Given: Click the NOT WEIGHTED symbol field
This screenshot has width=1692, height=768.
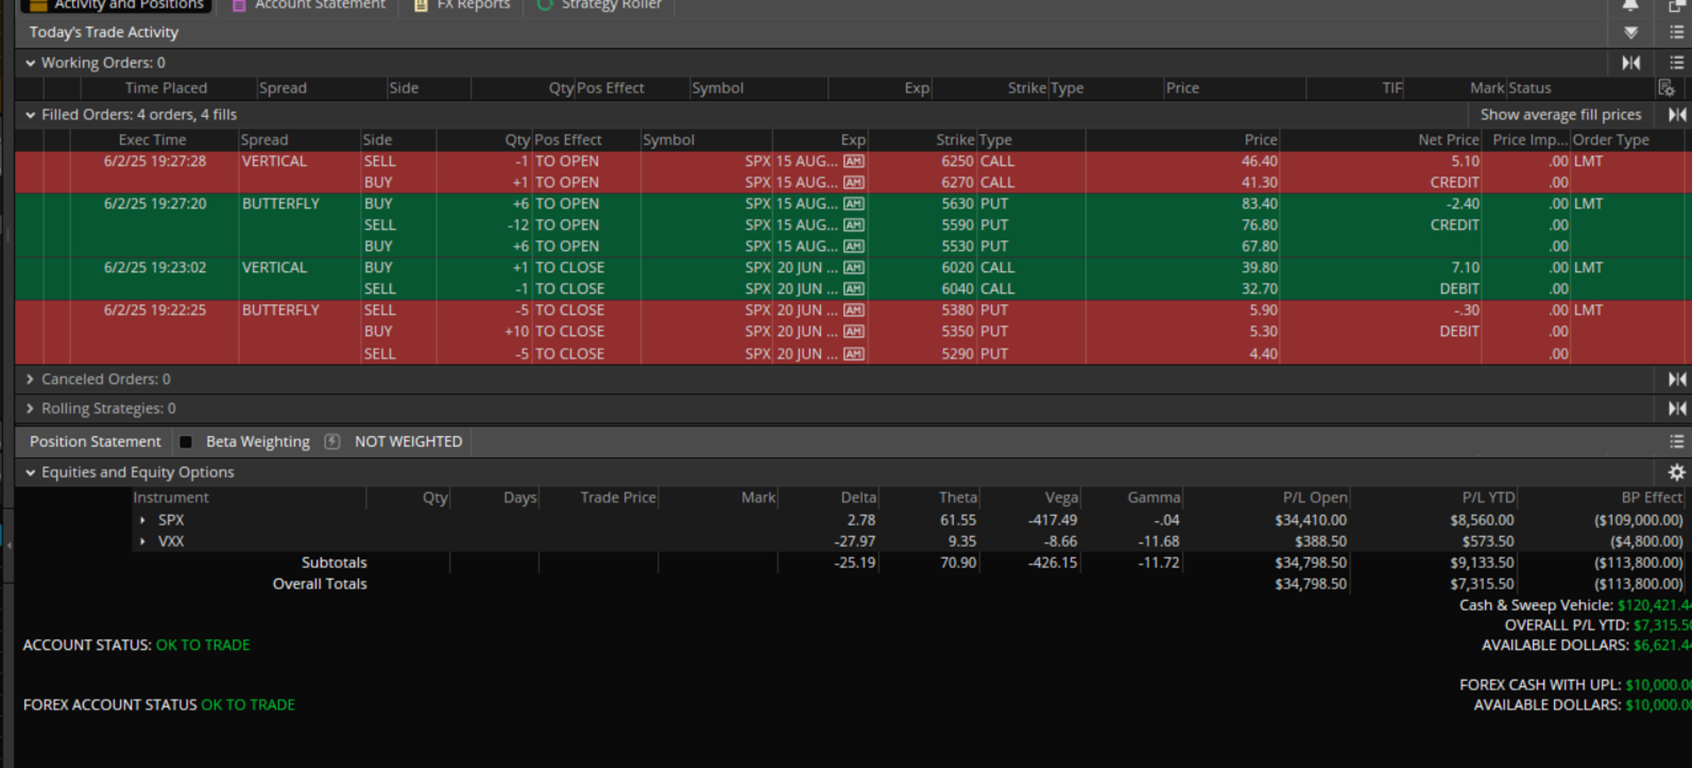Looking at the screenshot, I should point(408,442).
